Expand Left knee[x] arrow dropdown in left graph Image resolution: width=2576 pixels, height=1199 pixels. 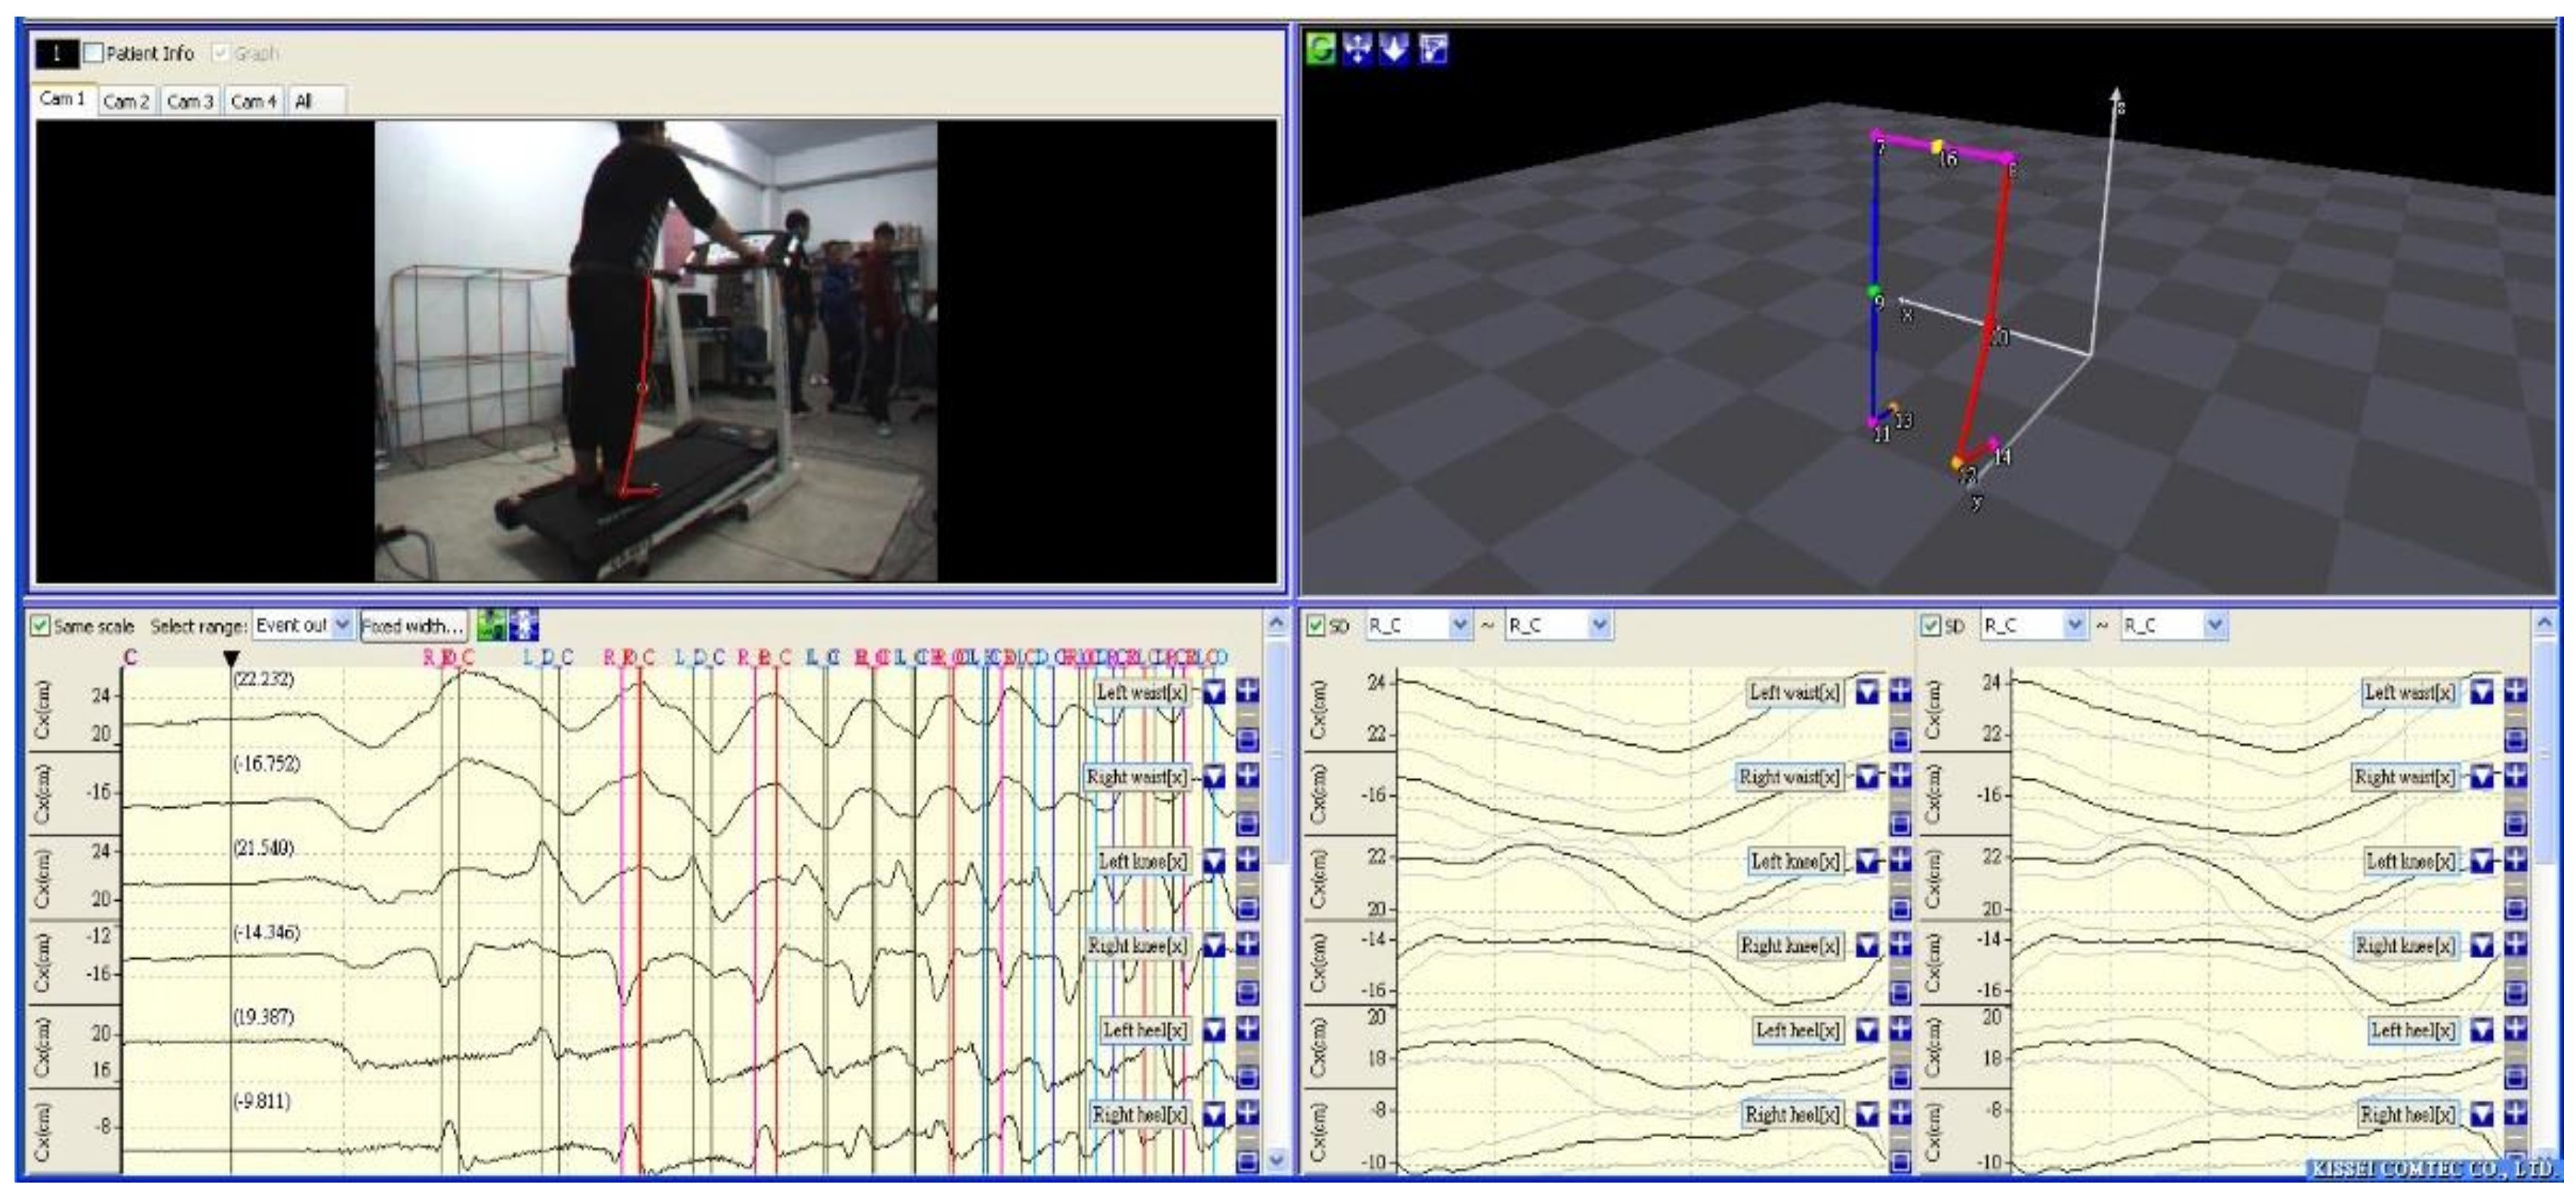coord(1214,860)
